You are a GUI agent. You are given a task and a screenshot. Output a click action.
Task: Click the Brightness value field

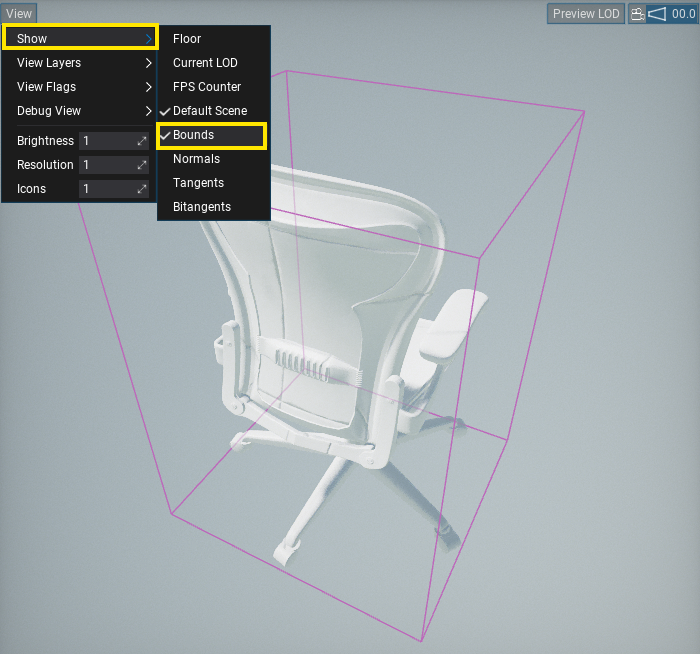coord(113,141)
